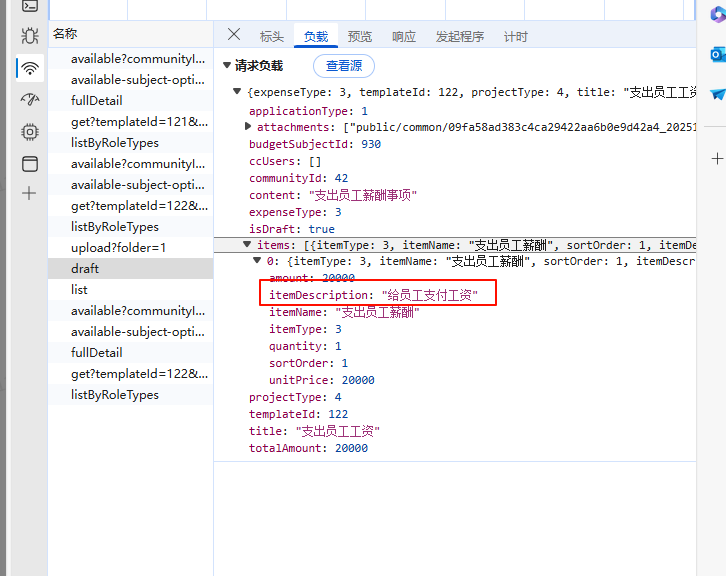
Task: Open the 计时 tab
Action: 516,37
